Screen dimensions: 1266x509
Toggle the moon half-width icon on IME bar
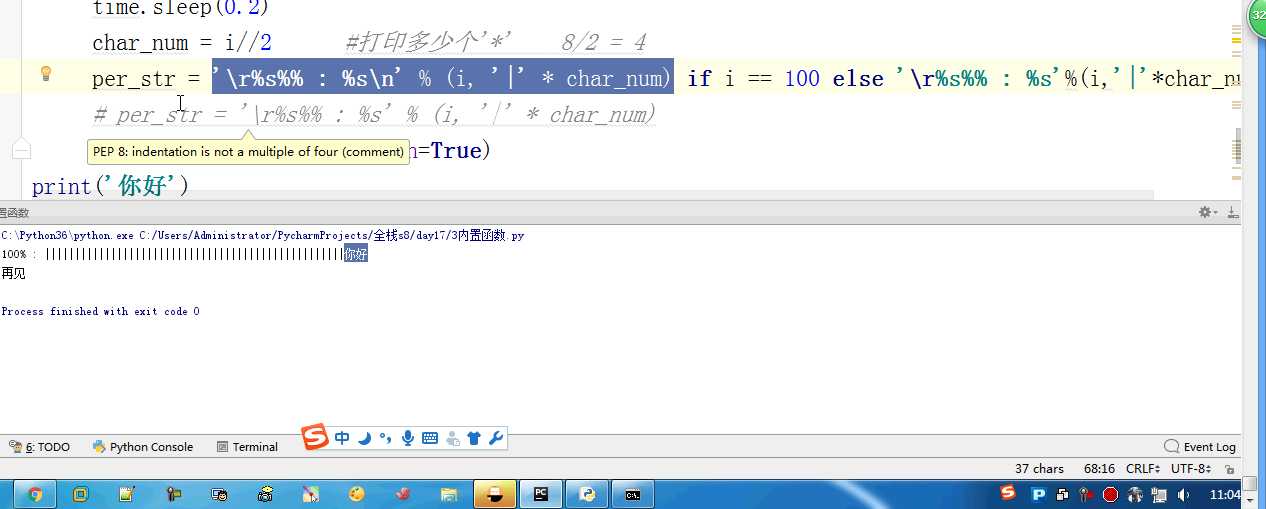(x=365, y=438)
